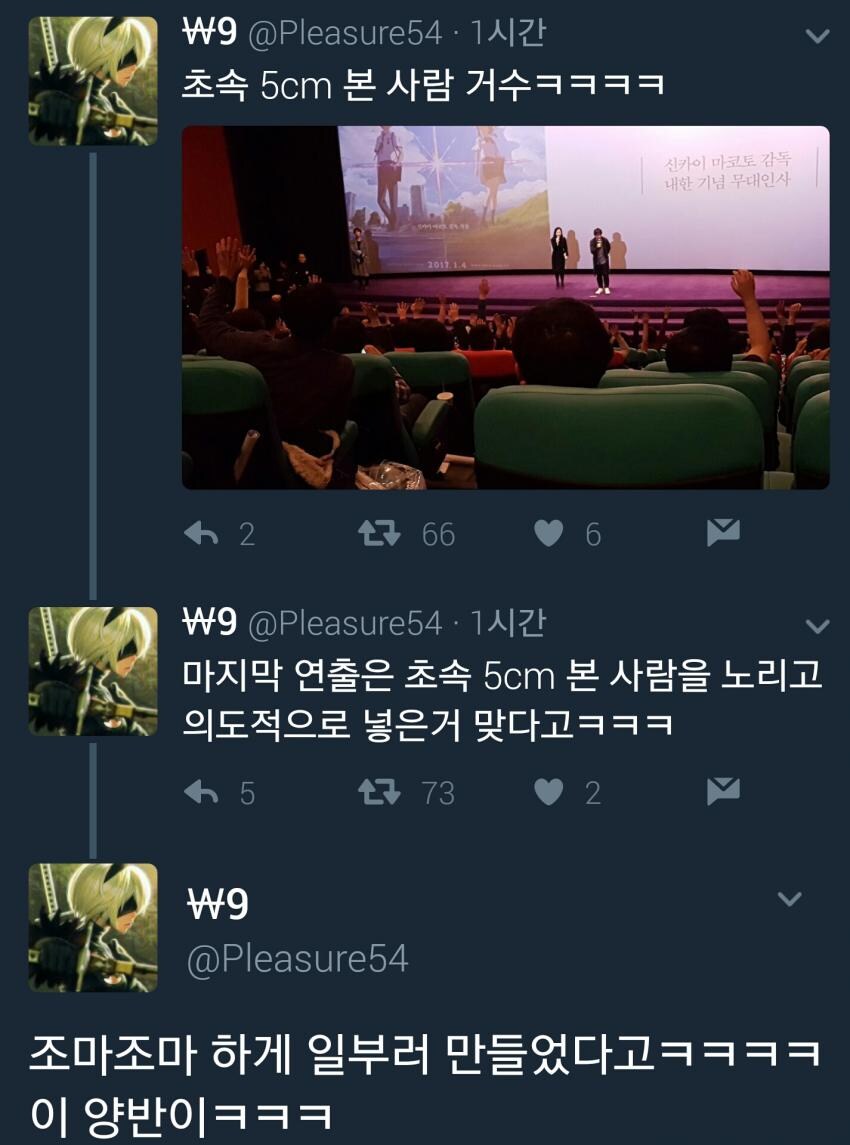Open @Pleasure54 handle in the bottom tweet
850x1145 pixels.
point(297,960)
